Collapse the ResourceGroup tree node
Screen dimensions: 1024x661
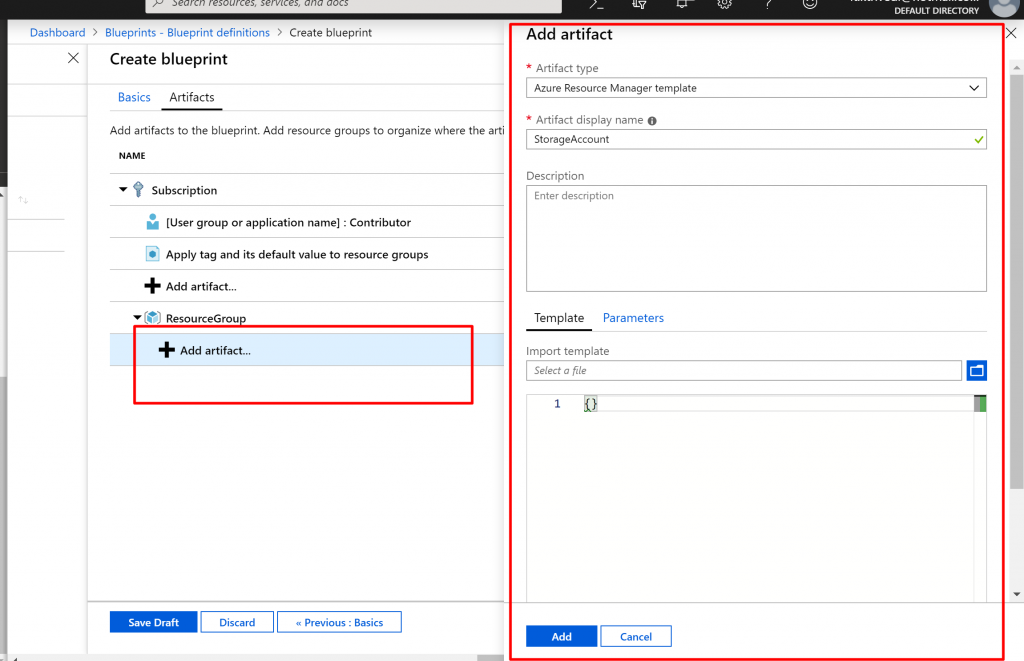point(137,318)
